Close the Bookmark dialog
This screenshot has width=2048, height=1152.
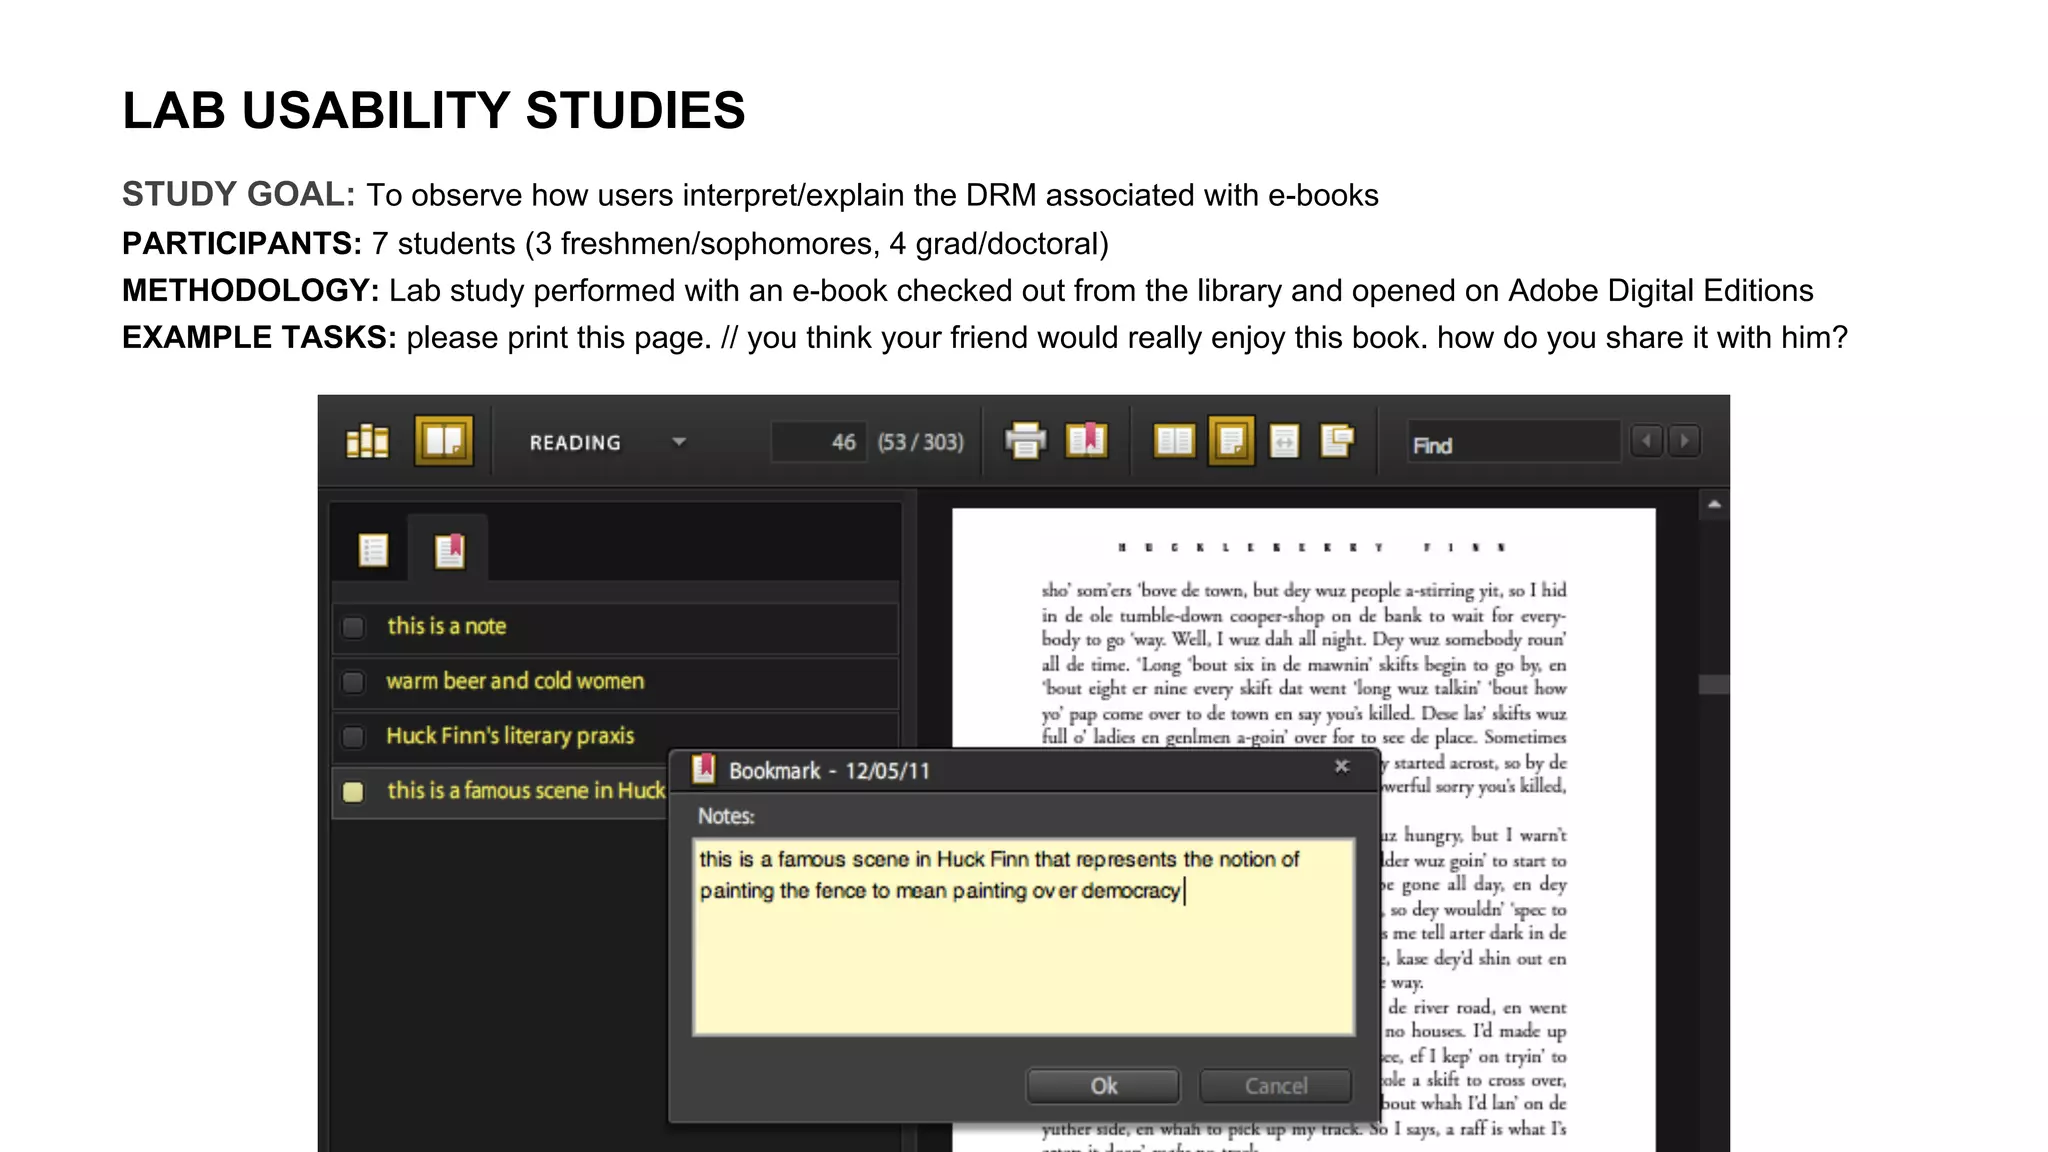(x=1342, y=766)
